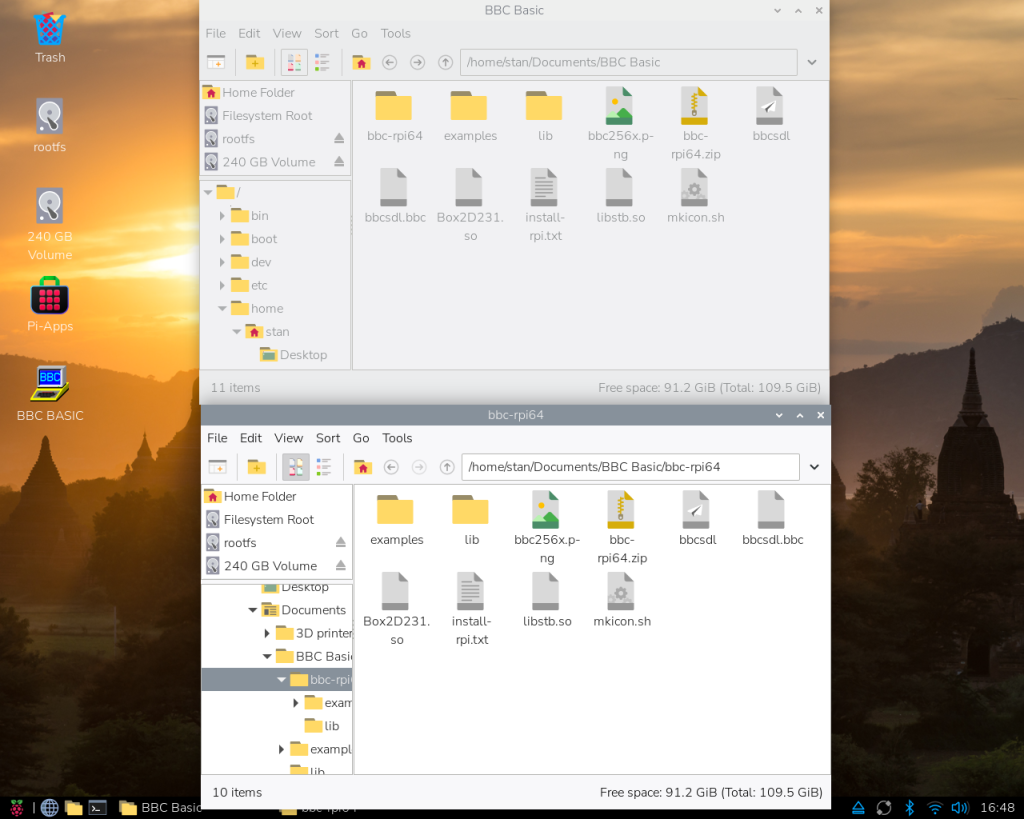Screen dimensions: 1024x819
Task: Switch the BBC Basic window to icon view
Action: pyautogui.click(x=294, y=62)
